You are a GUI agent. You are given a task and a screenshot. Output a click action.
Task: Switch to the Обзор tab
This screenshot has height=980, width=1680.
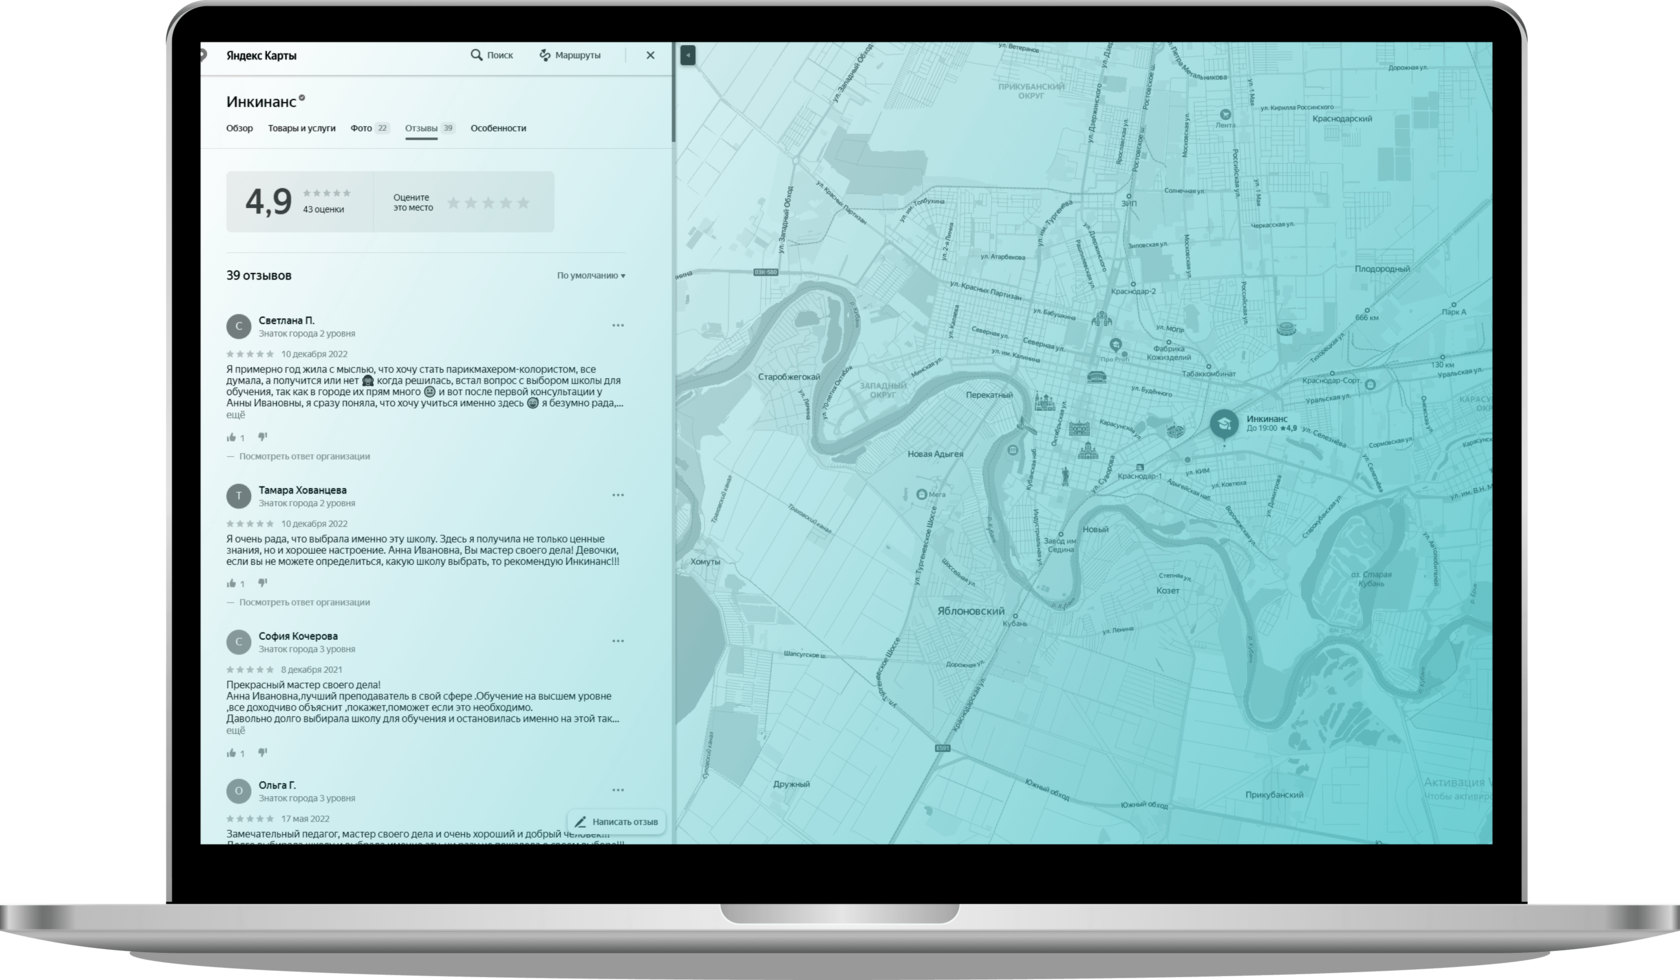click(x=239, y=128)
